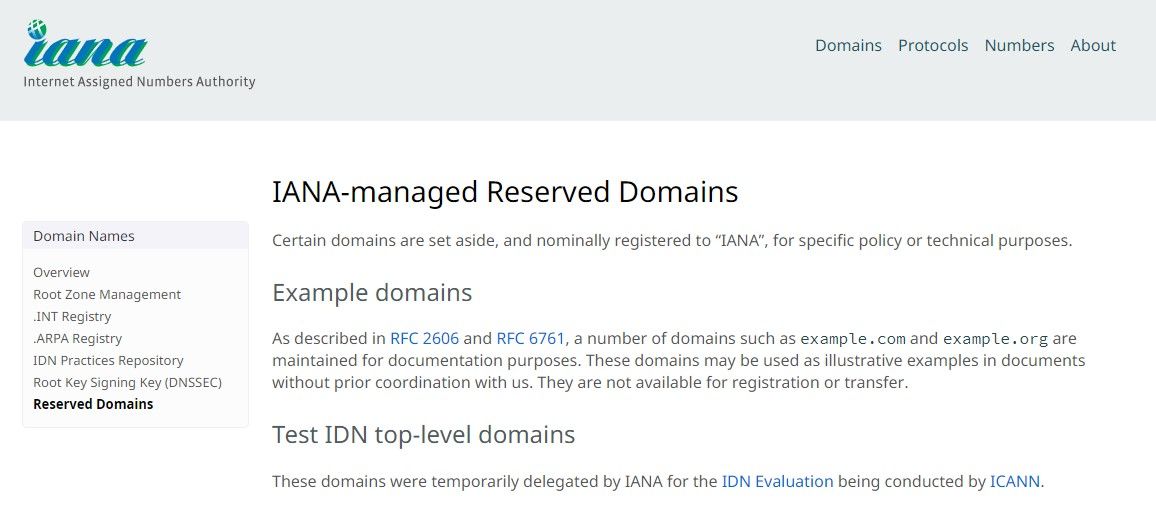Click the bold Reserved Domains sidebar item
The image size is (1156, 507).
(x=93, y=404)
